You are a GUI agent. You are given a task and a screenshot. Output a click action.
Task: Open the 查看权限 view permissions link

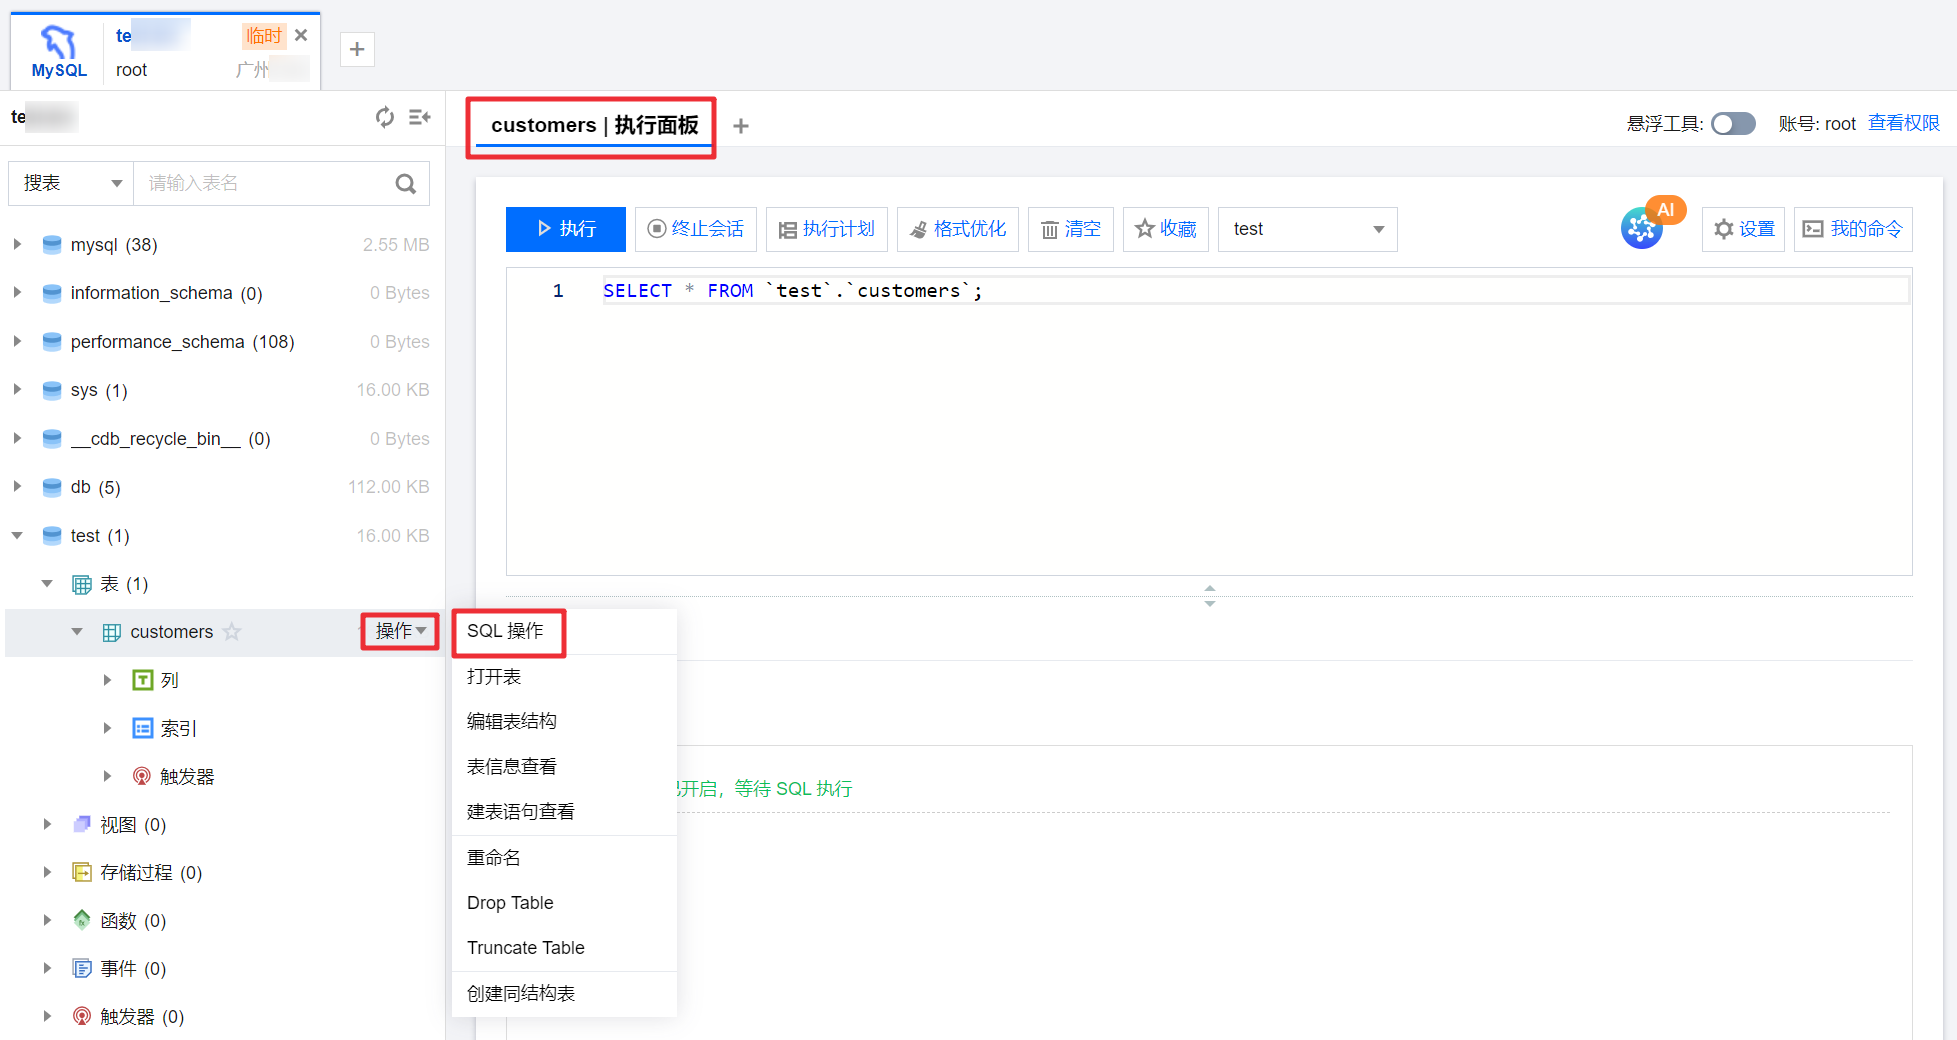[1903, 123]
